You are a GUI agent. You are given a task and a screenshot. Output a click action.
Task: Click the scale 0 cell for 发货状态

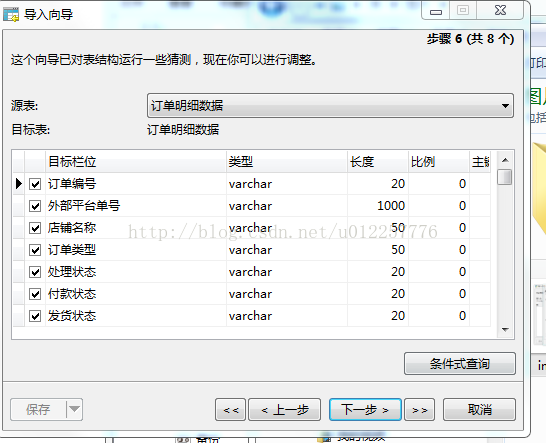coord(439,316)
